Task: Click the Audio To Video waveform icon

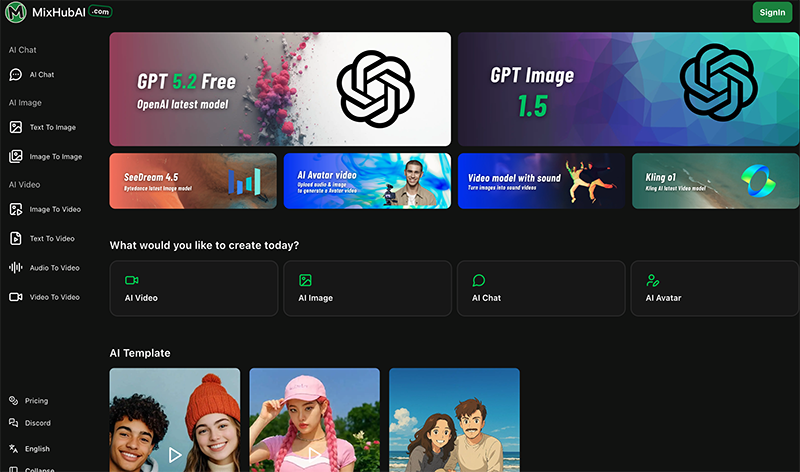Action: coord(16,267)
